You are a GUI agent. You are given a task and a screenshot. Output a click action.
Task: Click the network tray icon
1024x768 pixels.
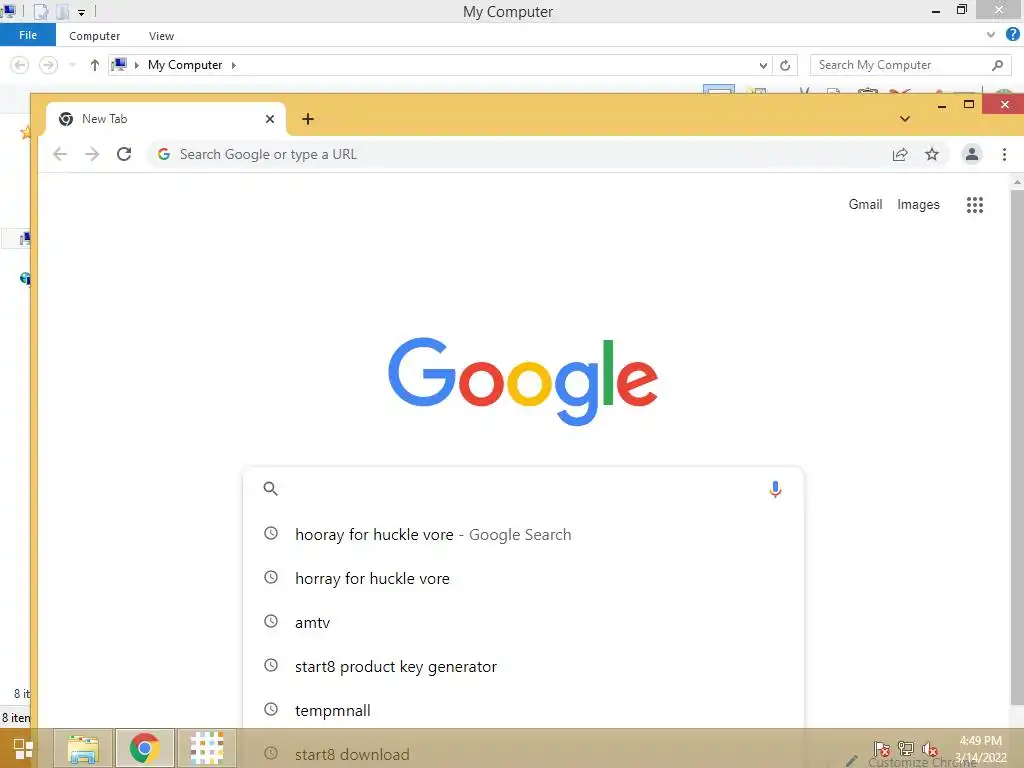pos(906,749)
